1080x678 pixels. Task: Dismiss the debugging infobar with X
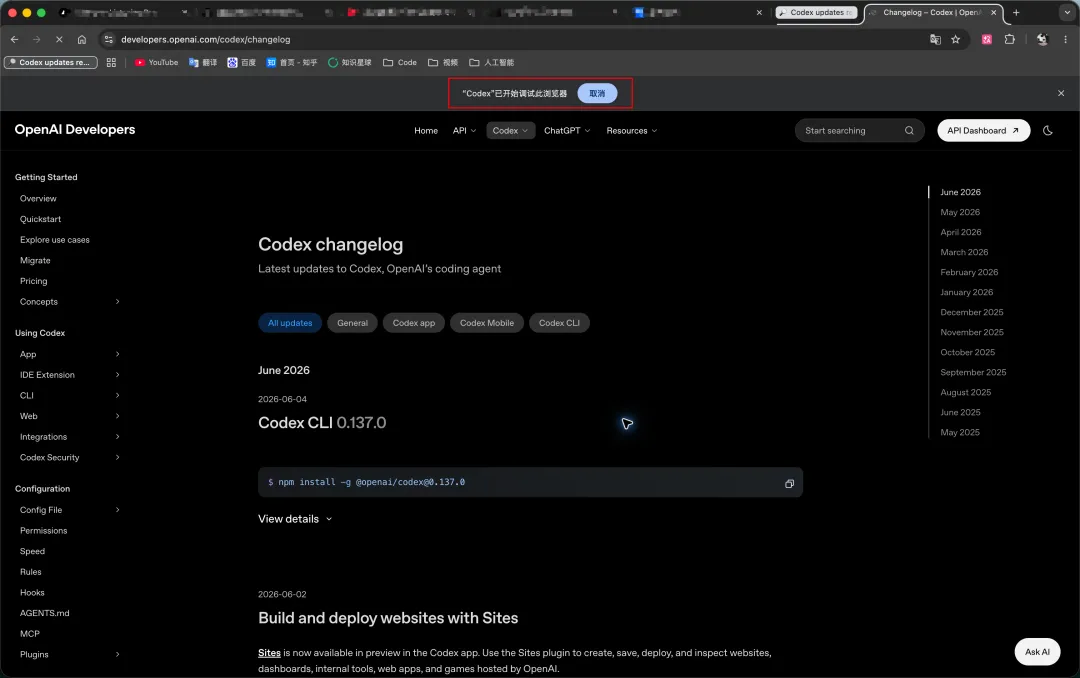(x=1061, y=93)
